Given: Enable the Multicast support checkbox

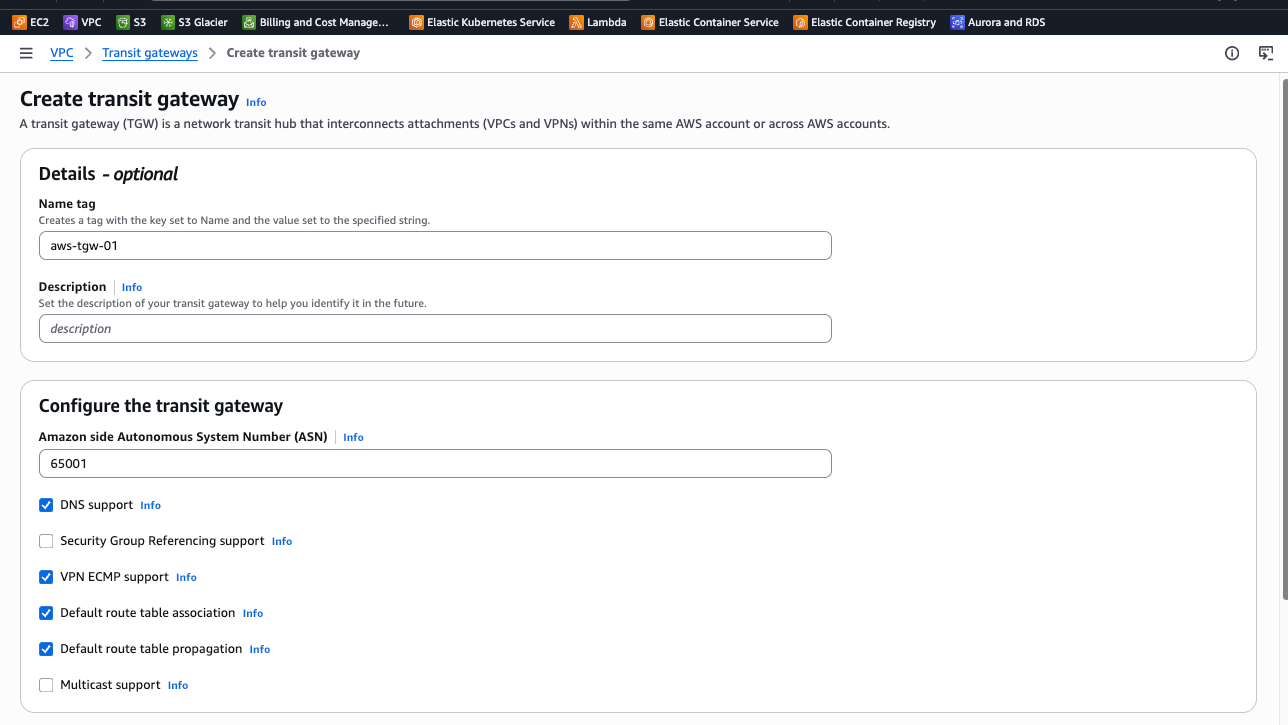Looking at the screenshot, I should coord(46,685).
